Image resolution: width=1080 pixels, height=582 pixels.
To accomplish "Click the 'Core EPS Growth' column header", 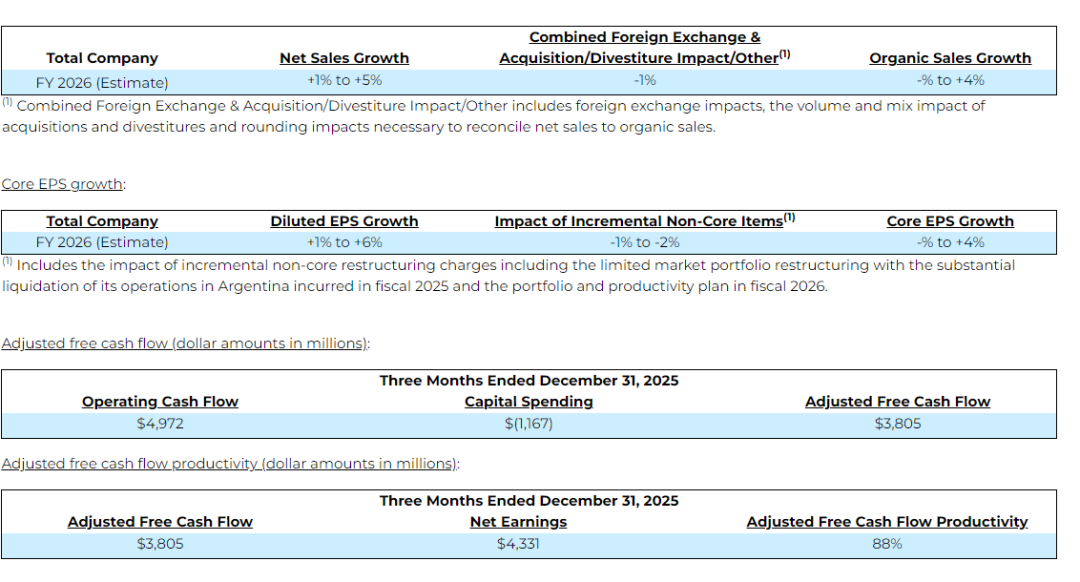I will (x=949, y=221).
